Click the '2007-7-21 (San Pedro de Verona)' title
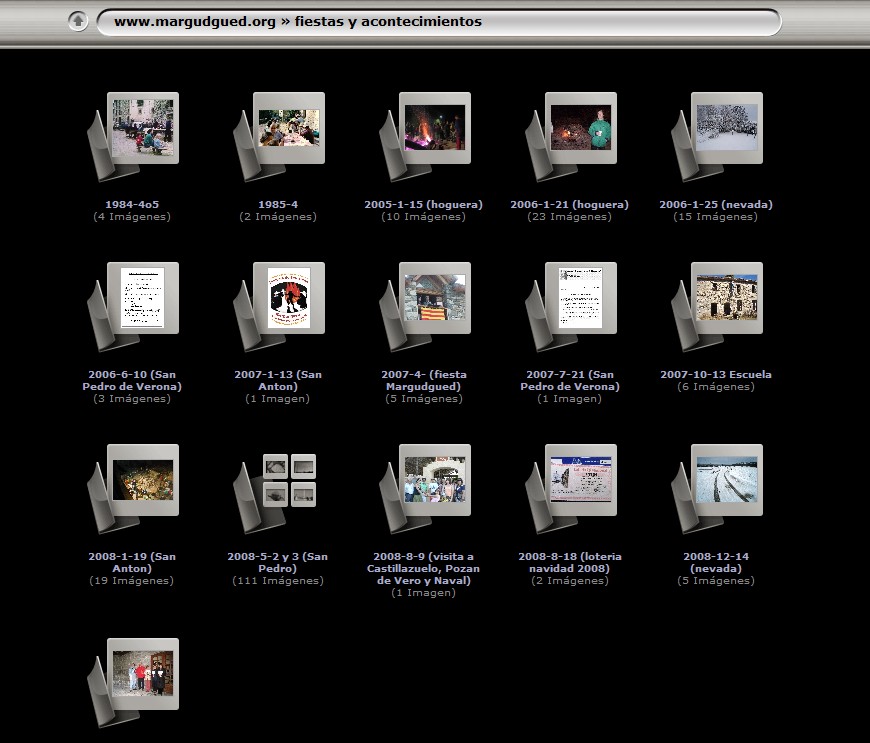The height and width of the screenshot is (743, 870). coord(570,381)
